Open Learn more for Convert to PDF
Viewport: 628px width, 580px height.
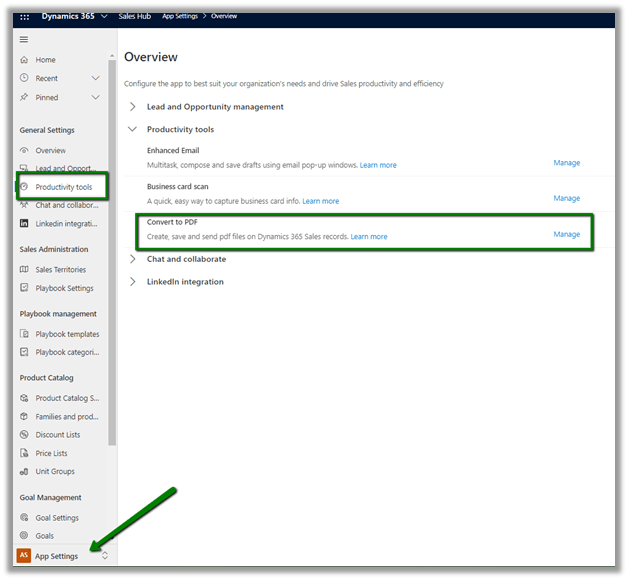[x=369, y=237]
